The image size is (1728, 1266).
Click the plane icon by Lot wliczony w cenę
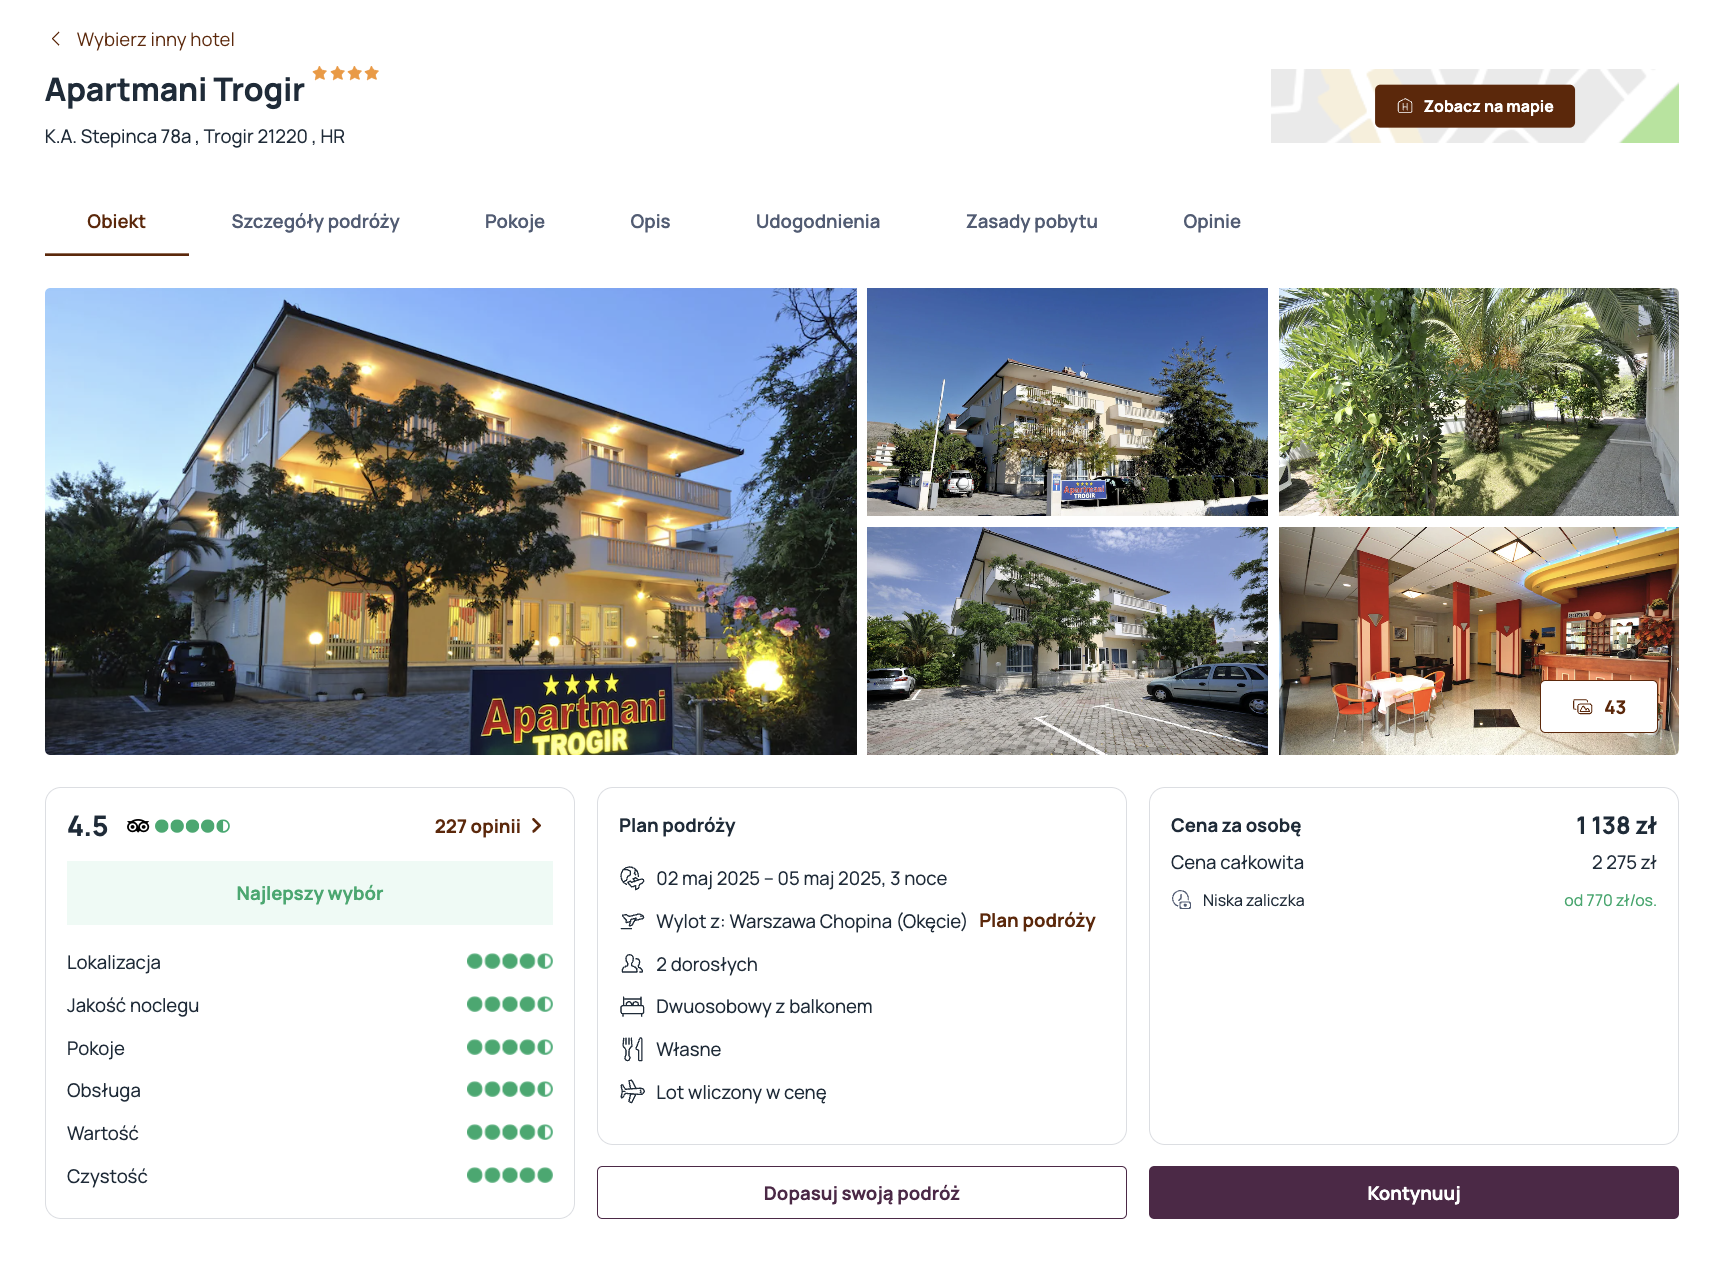[x=632, y=1092]
